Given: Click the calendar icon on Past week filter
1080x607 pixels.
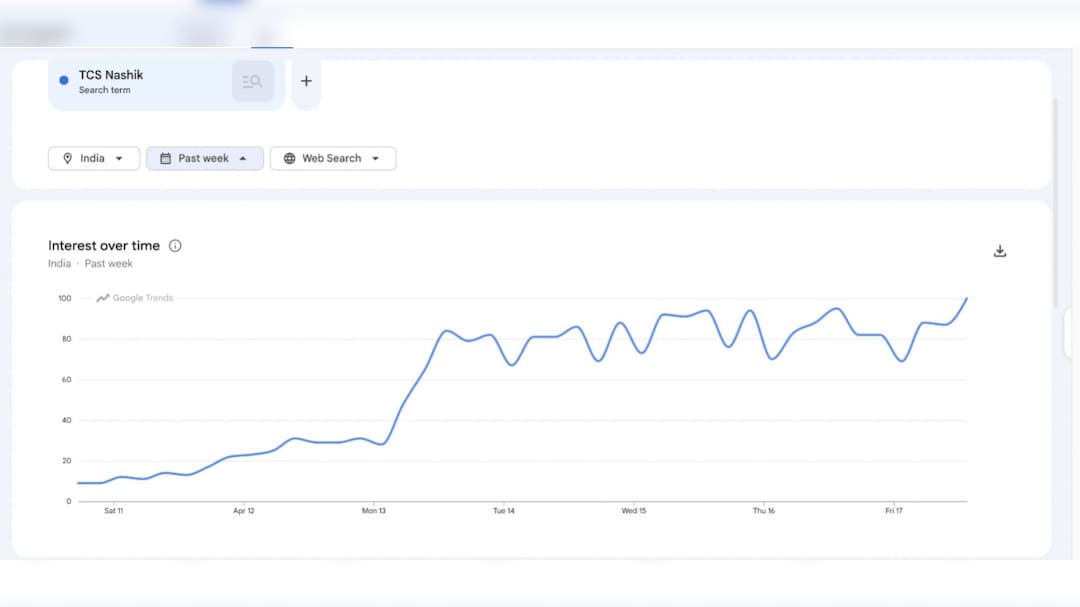Looking at the screenshot, I should point(165,158).
